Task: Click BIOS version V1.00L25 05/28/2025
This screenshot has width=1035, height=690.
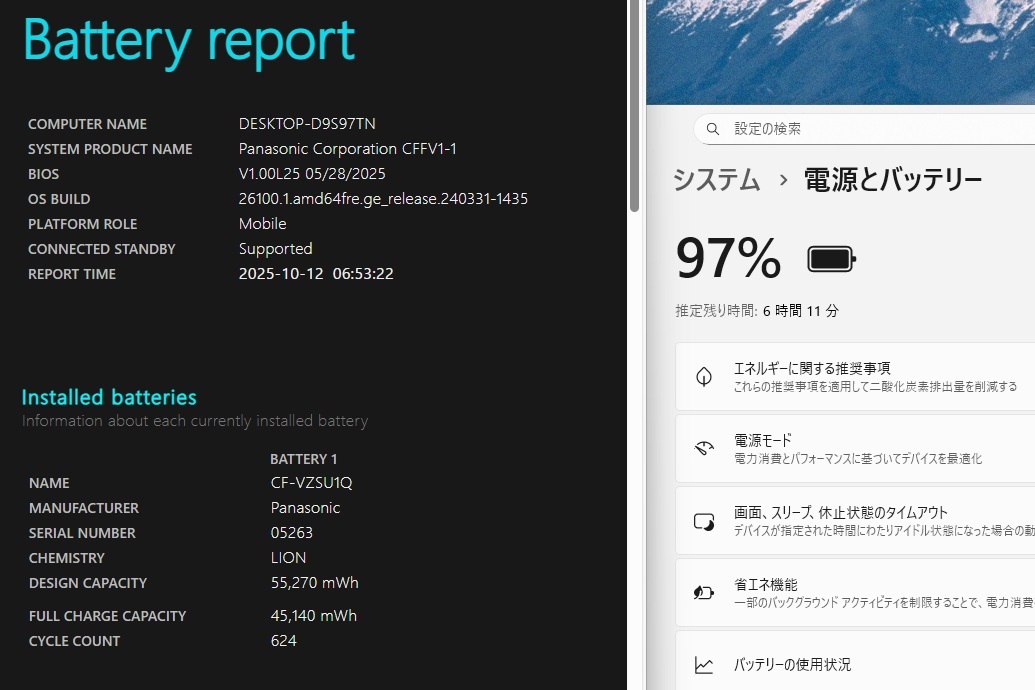Action: pyautogui.click(x=312, y=174)
